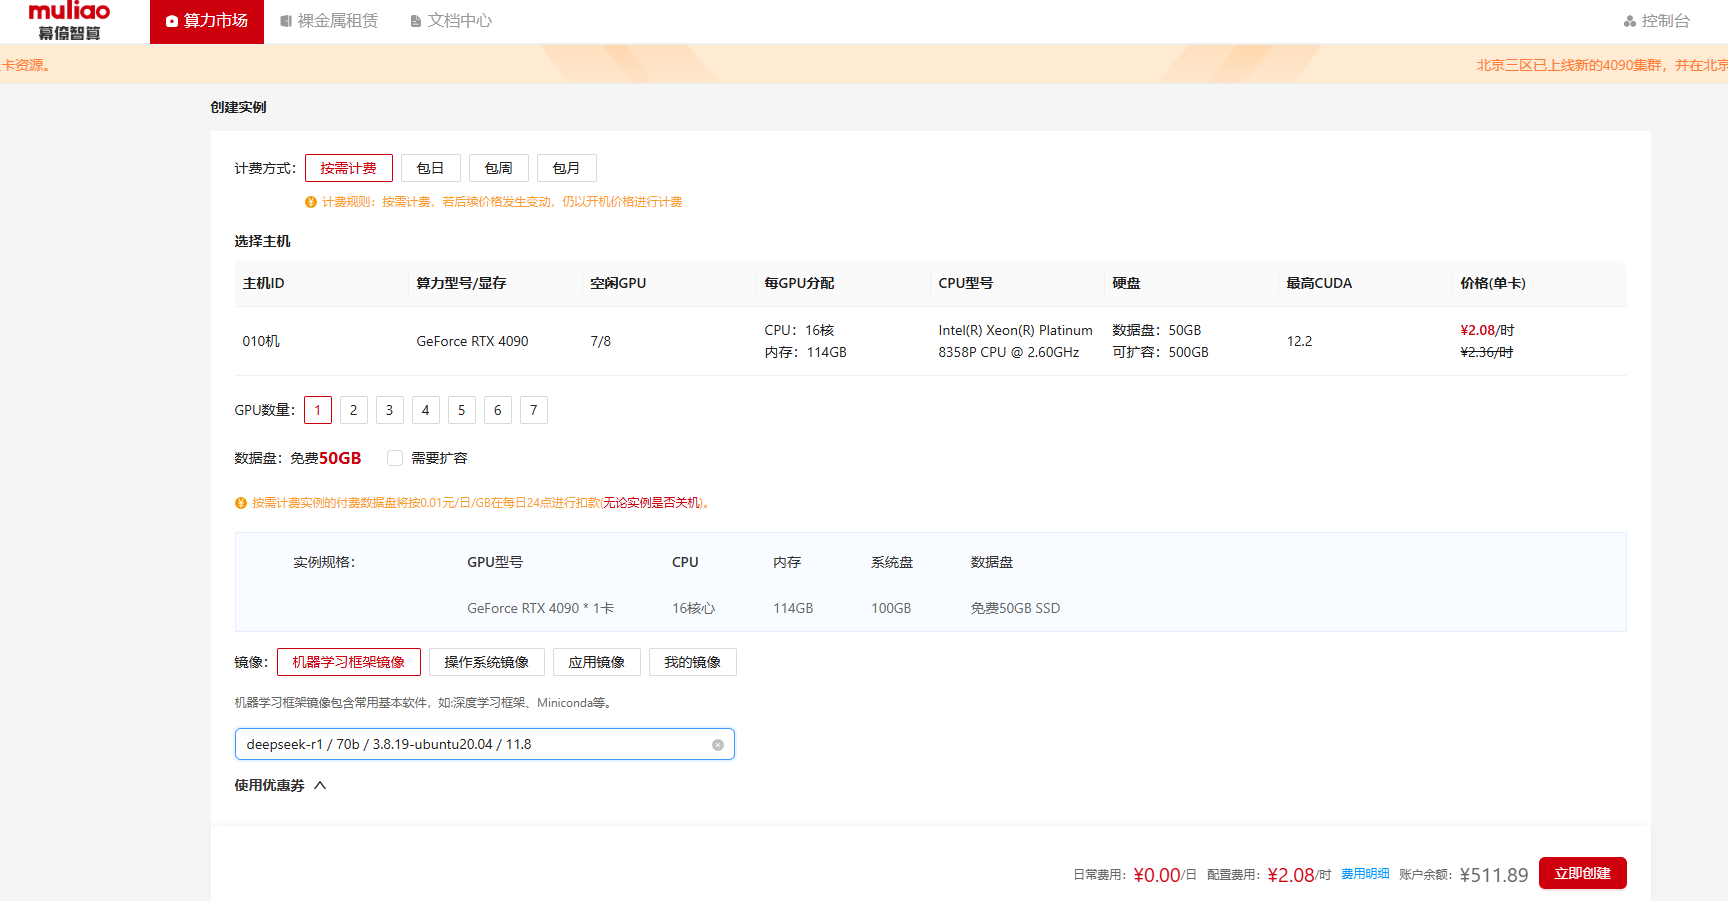Click 立即创建 button
Viewport: 1728px width, 901px height.
click(1583, 873)
